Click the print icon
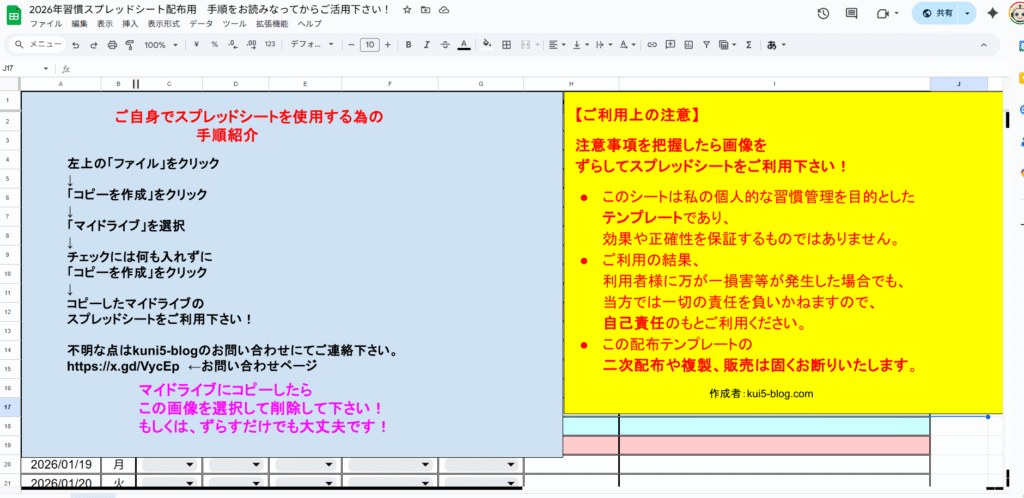This screenshot has width=1024, height=498. (111, 45)
